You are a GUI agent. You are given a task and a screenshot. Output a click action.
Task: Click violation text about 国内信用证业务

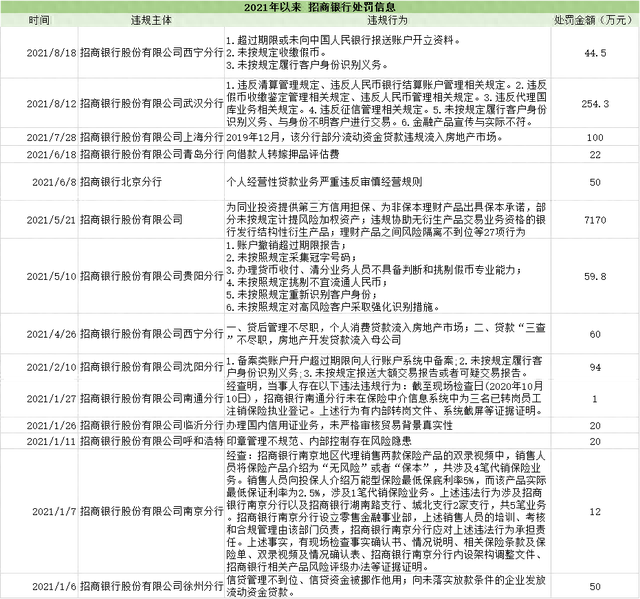[x=340, y=426]
